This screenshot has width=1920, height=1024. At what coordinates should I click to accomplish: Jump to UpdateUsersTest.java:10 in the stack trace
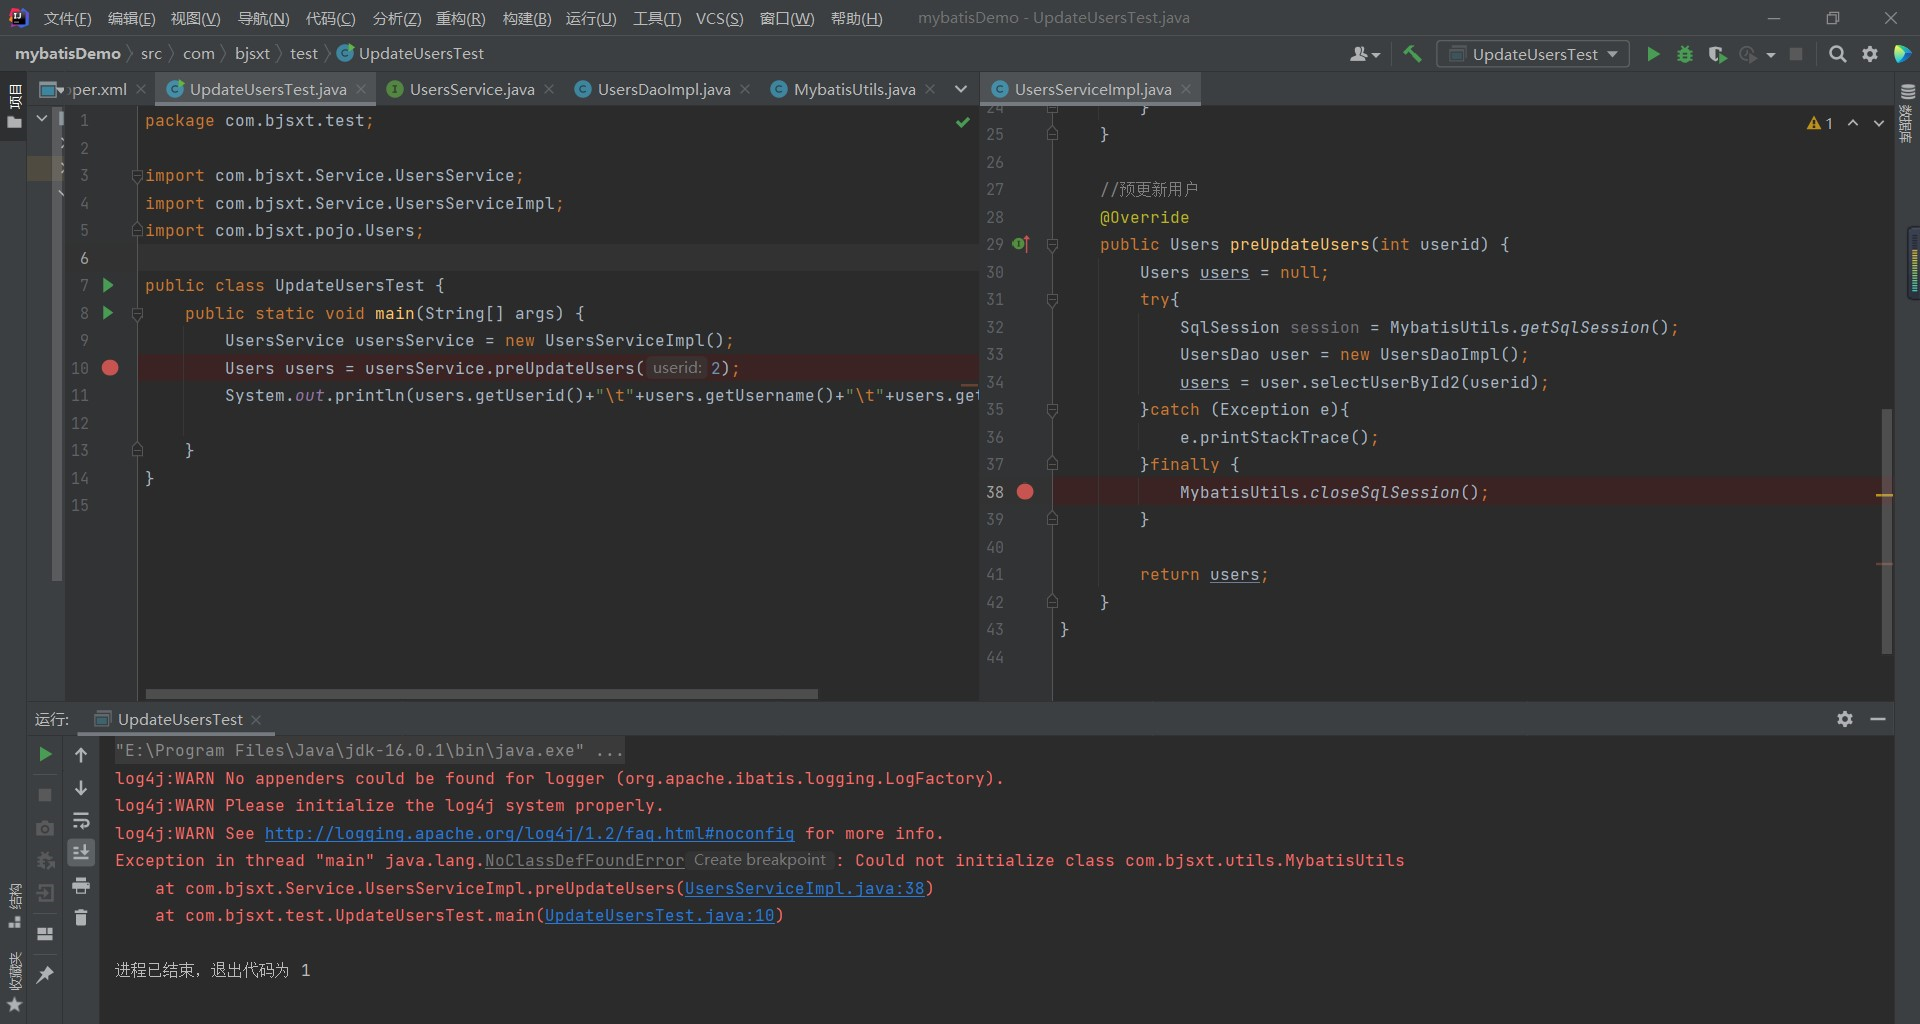[659, 915]
